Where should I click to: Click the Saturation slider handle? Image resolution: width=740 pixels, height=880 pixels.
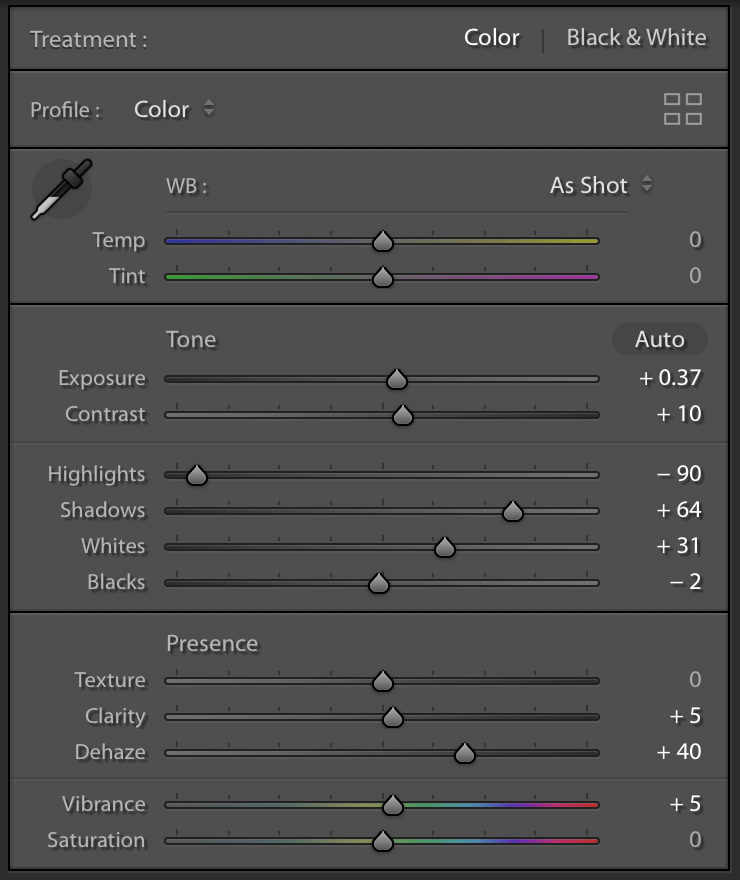(x=383, y=840)
